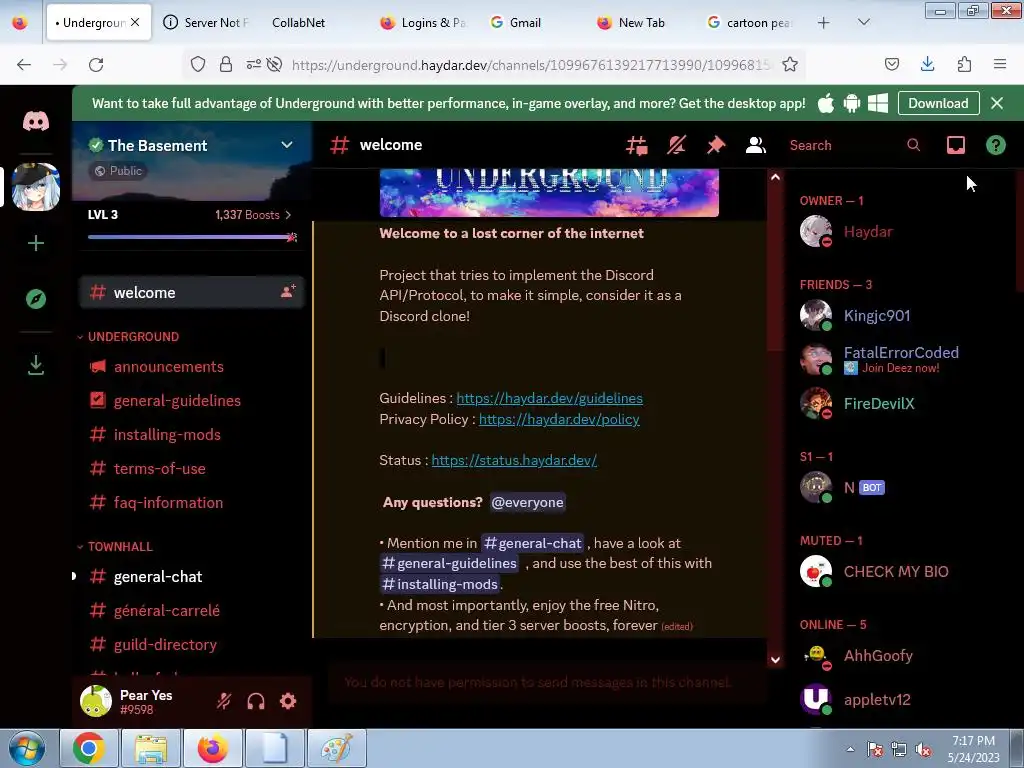
Task: Create invite icon beside welcome channel
Action: tap(288, 291)
